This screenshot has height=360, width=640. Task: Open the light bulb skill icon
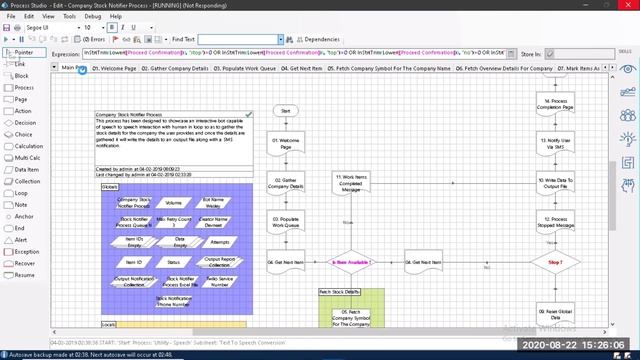coord(627,139)
